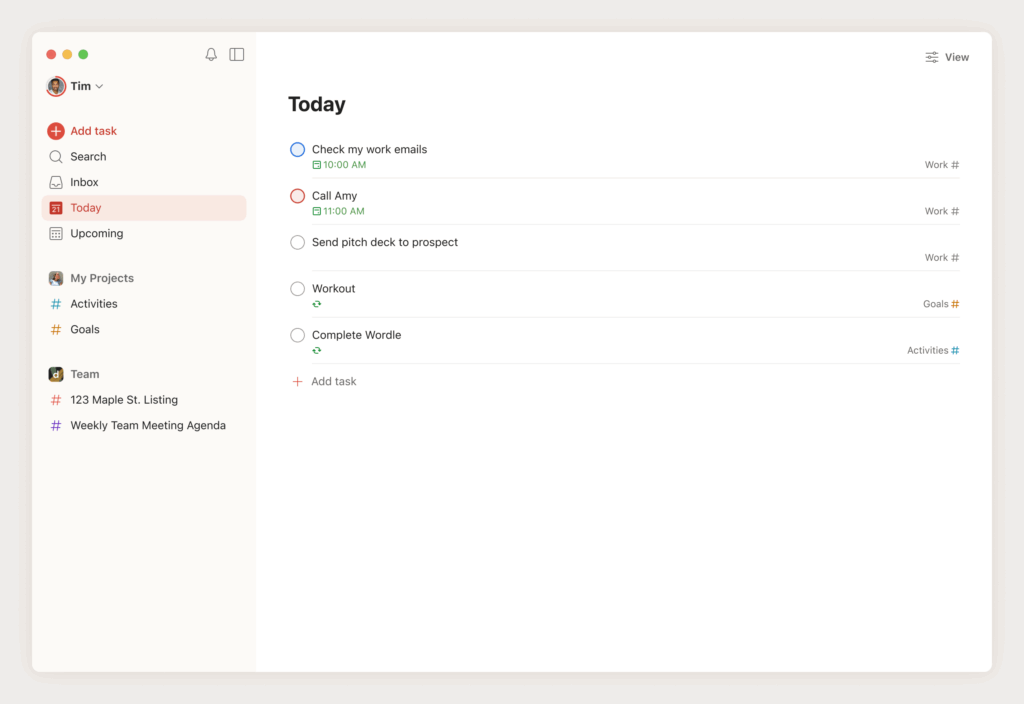Click Work label on Send pitch deck row
This screenshot has width=1024, height=704.
[936, 258]
